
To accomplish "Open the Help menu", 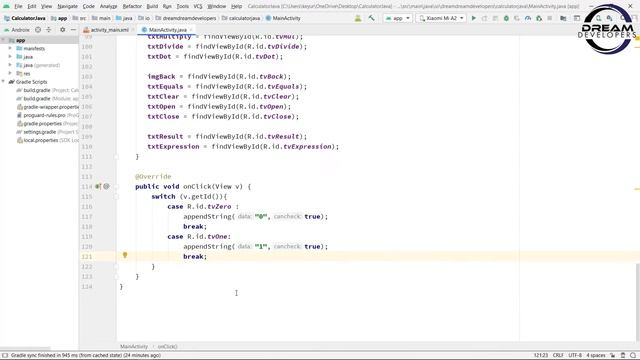I will click(236, 7).
